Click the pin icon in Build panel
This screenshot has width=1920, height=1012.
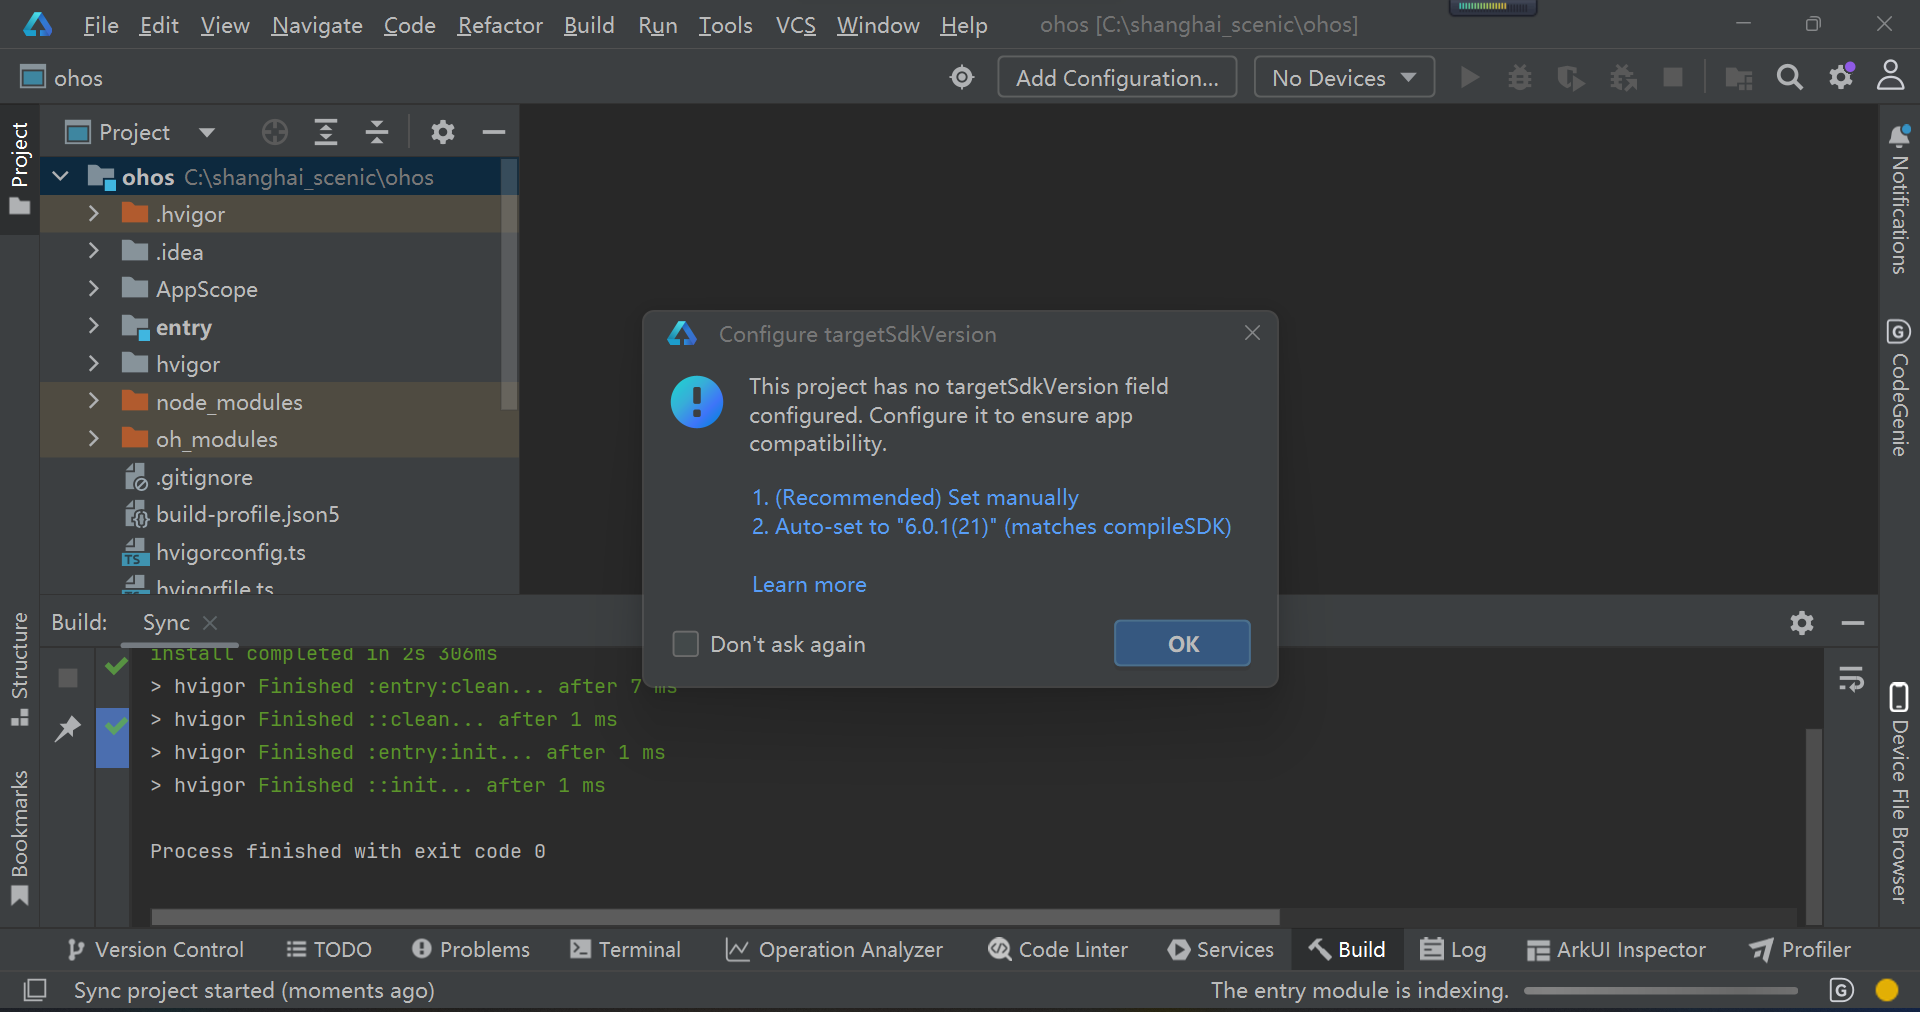[67, 729]
